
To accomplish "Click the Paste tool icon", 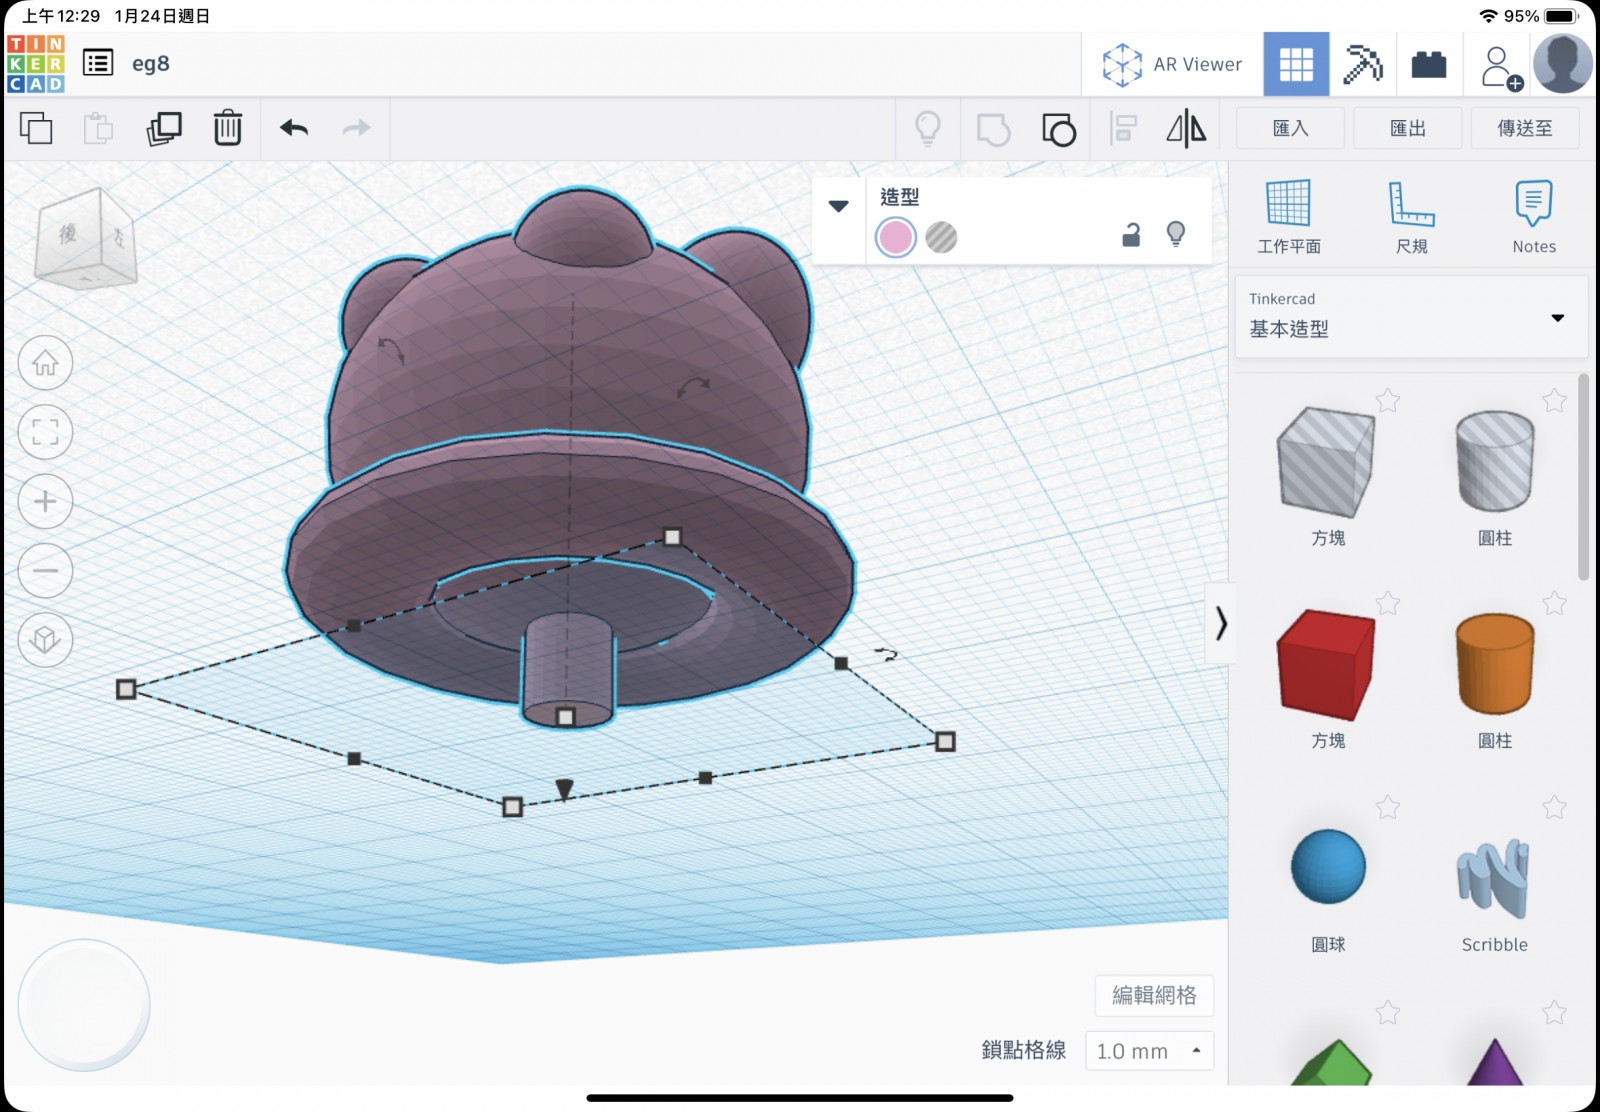I will 98,128.
